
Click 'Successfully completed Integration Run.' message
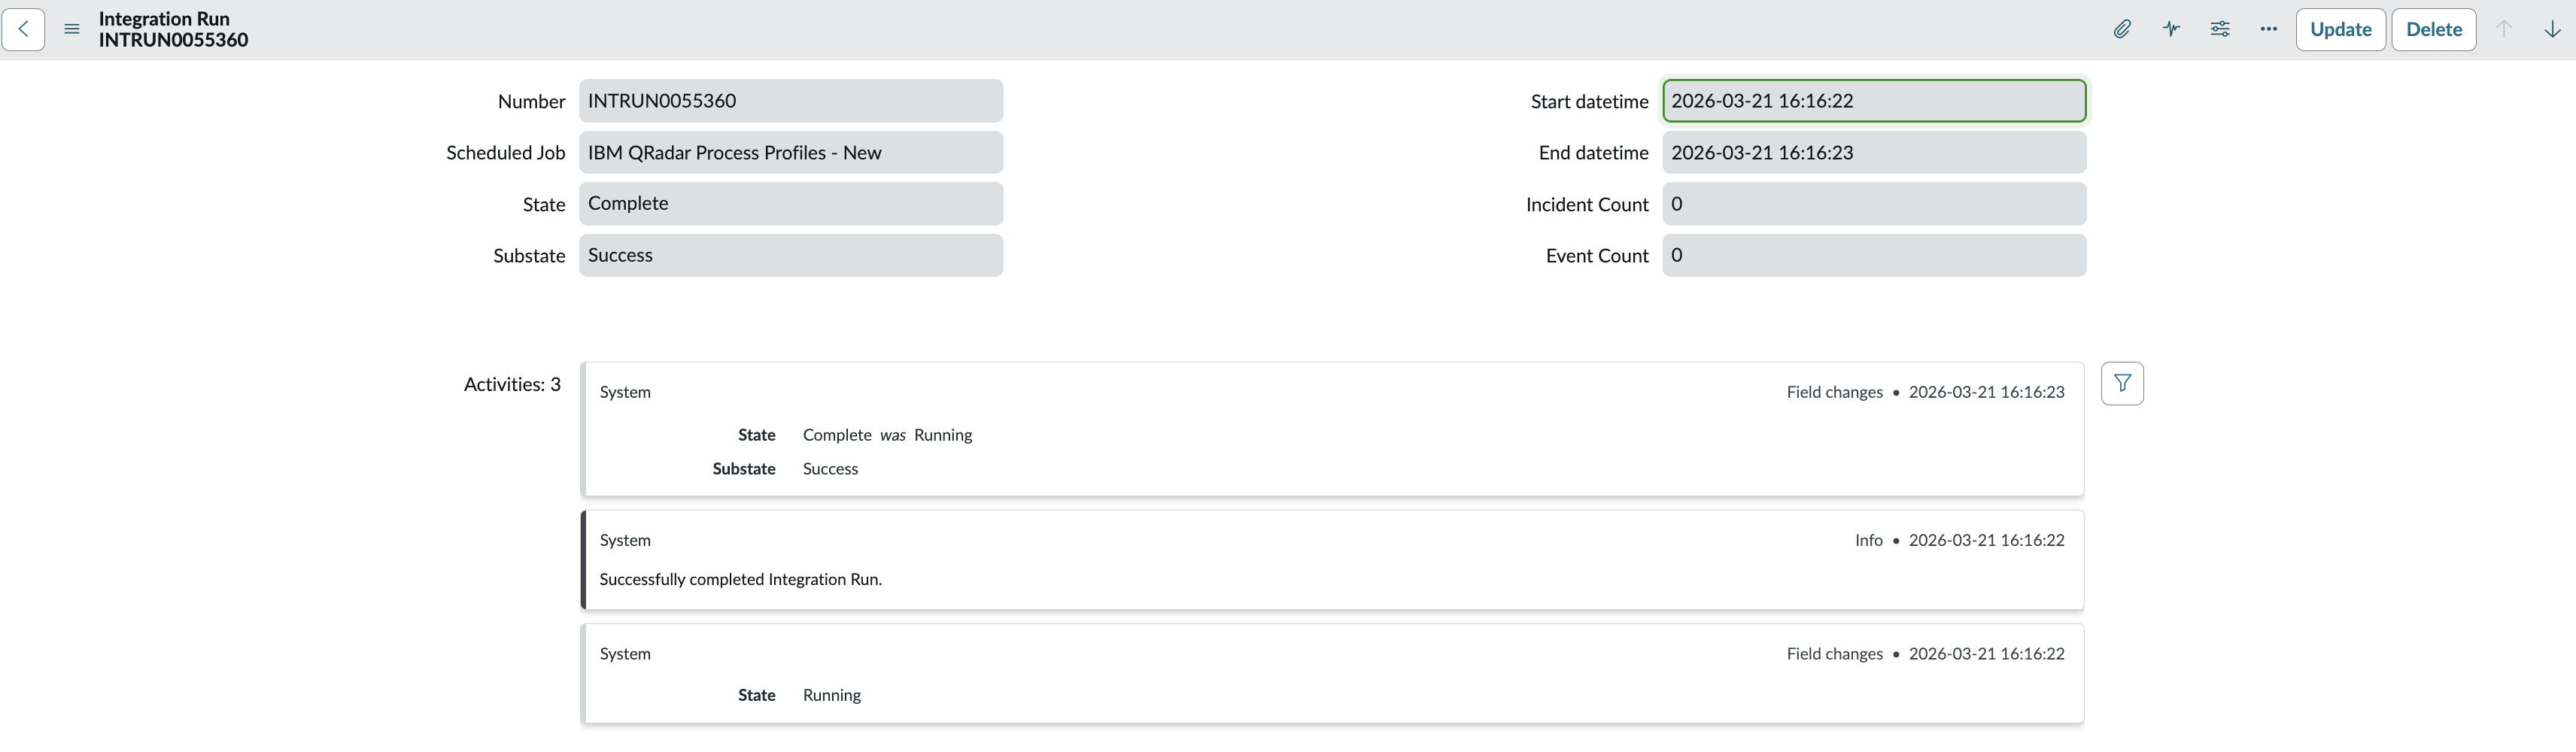tap(740, 579)
